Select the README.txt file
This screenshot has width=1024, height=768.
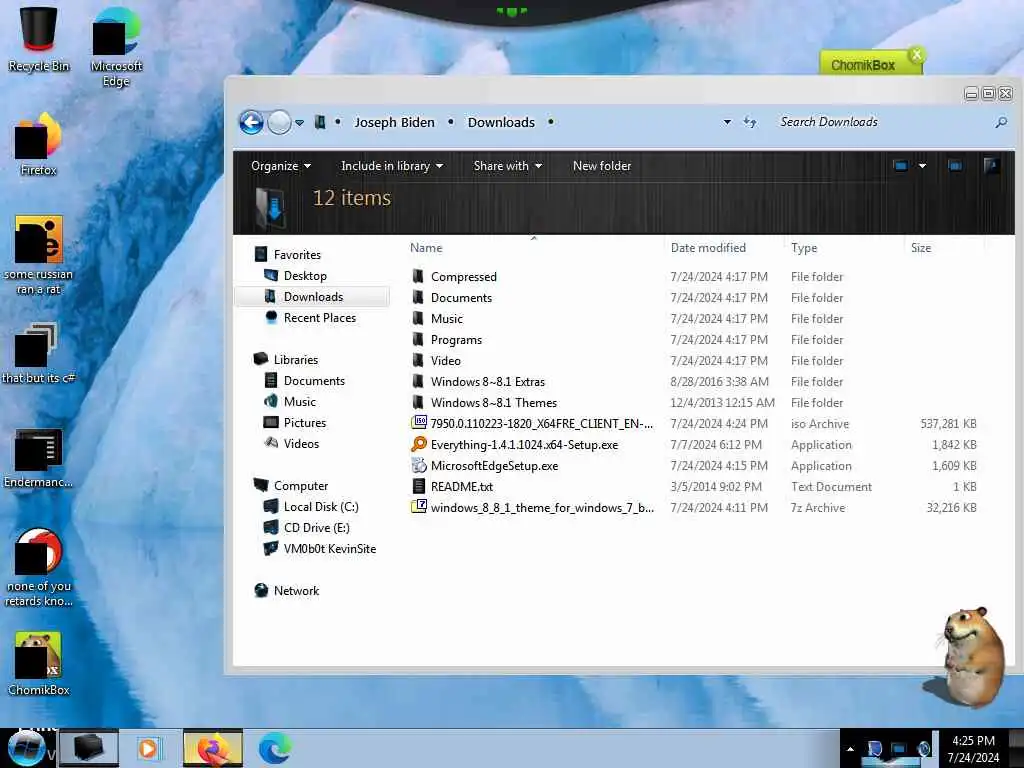(461, 487)
